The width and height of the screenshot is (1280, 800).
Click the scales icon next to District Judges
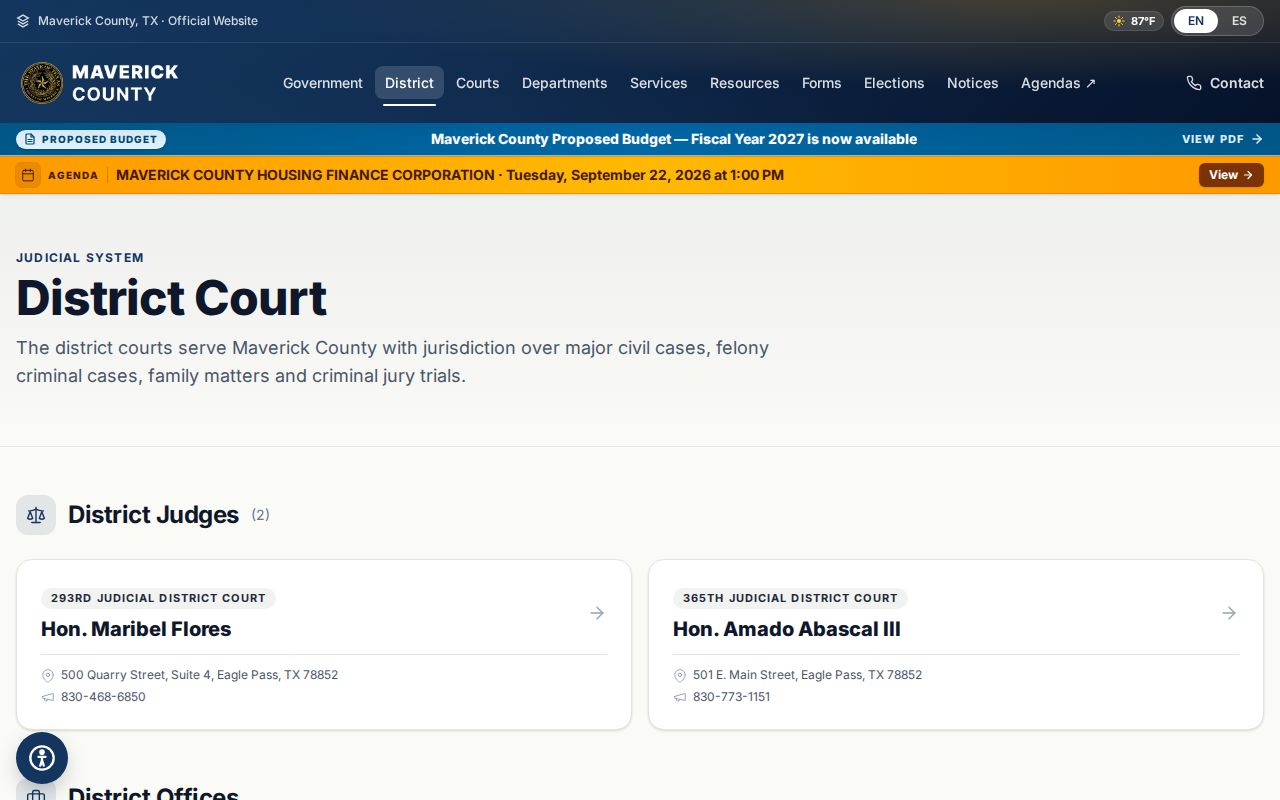(x=36, y=515)
